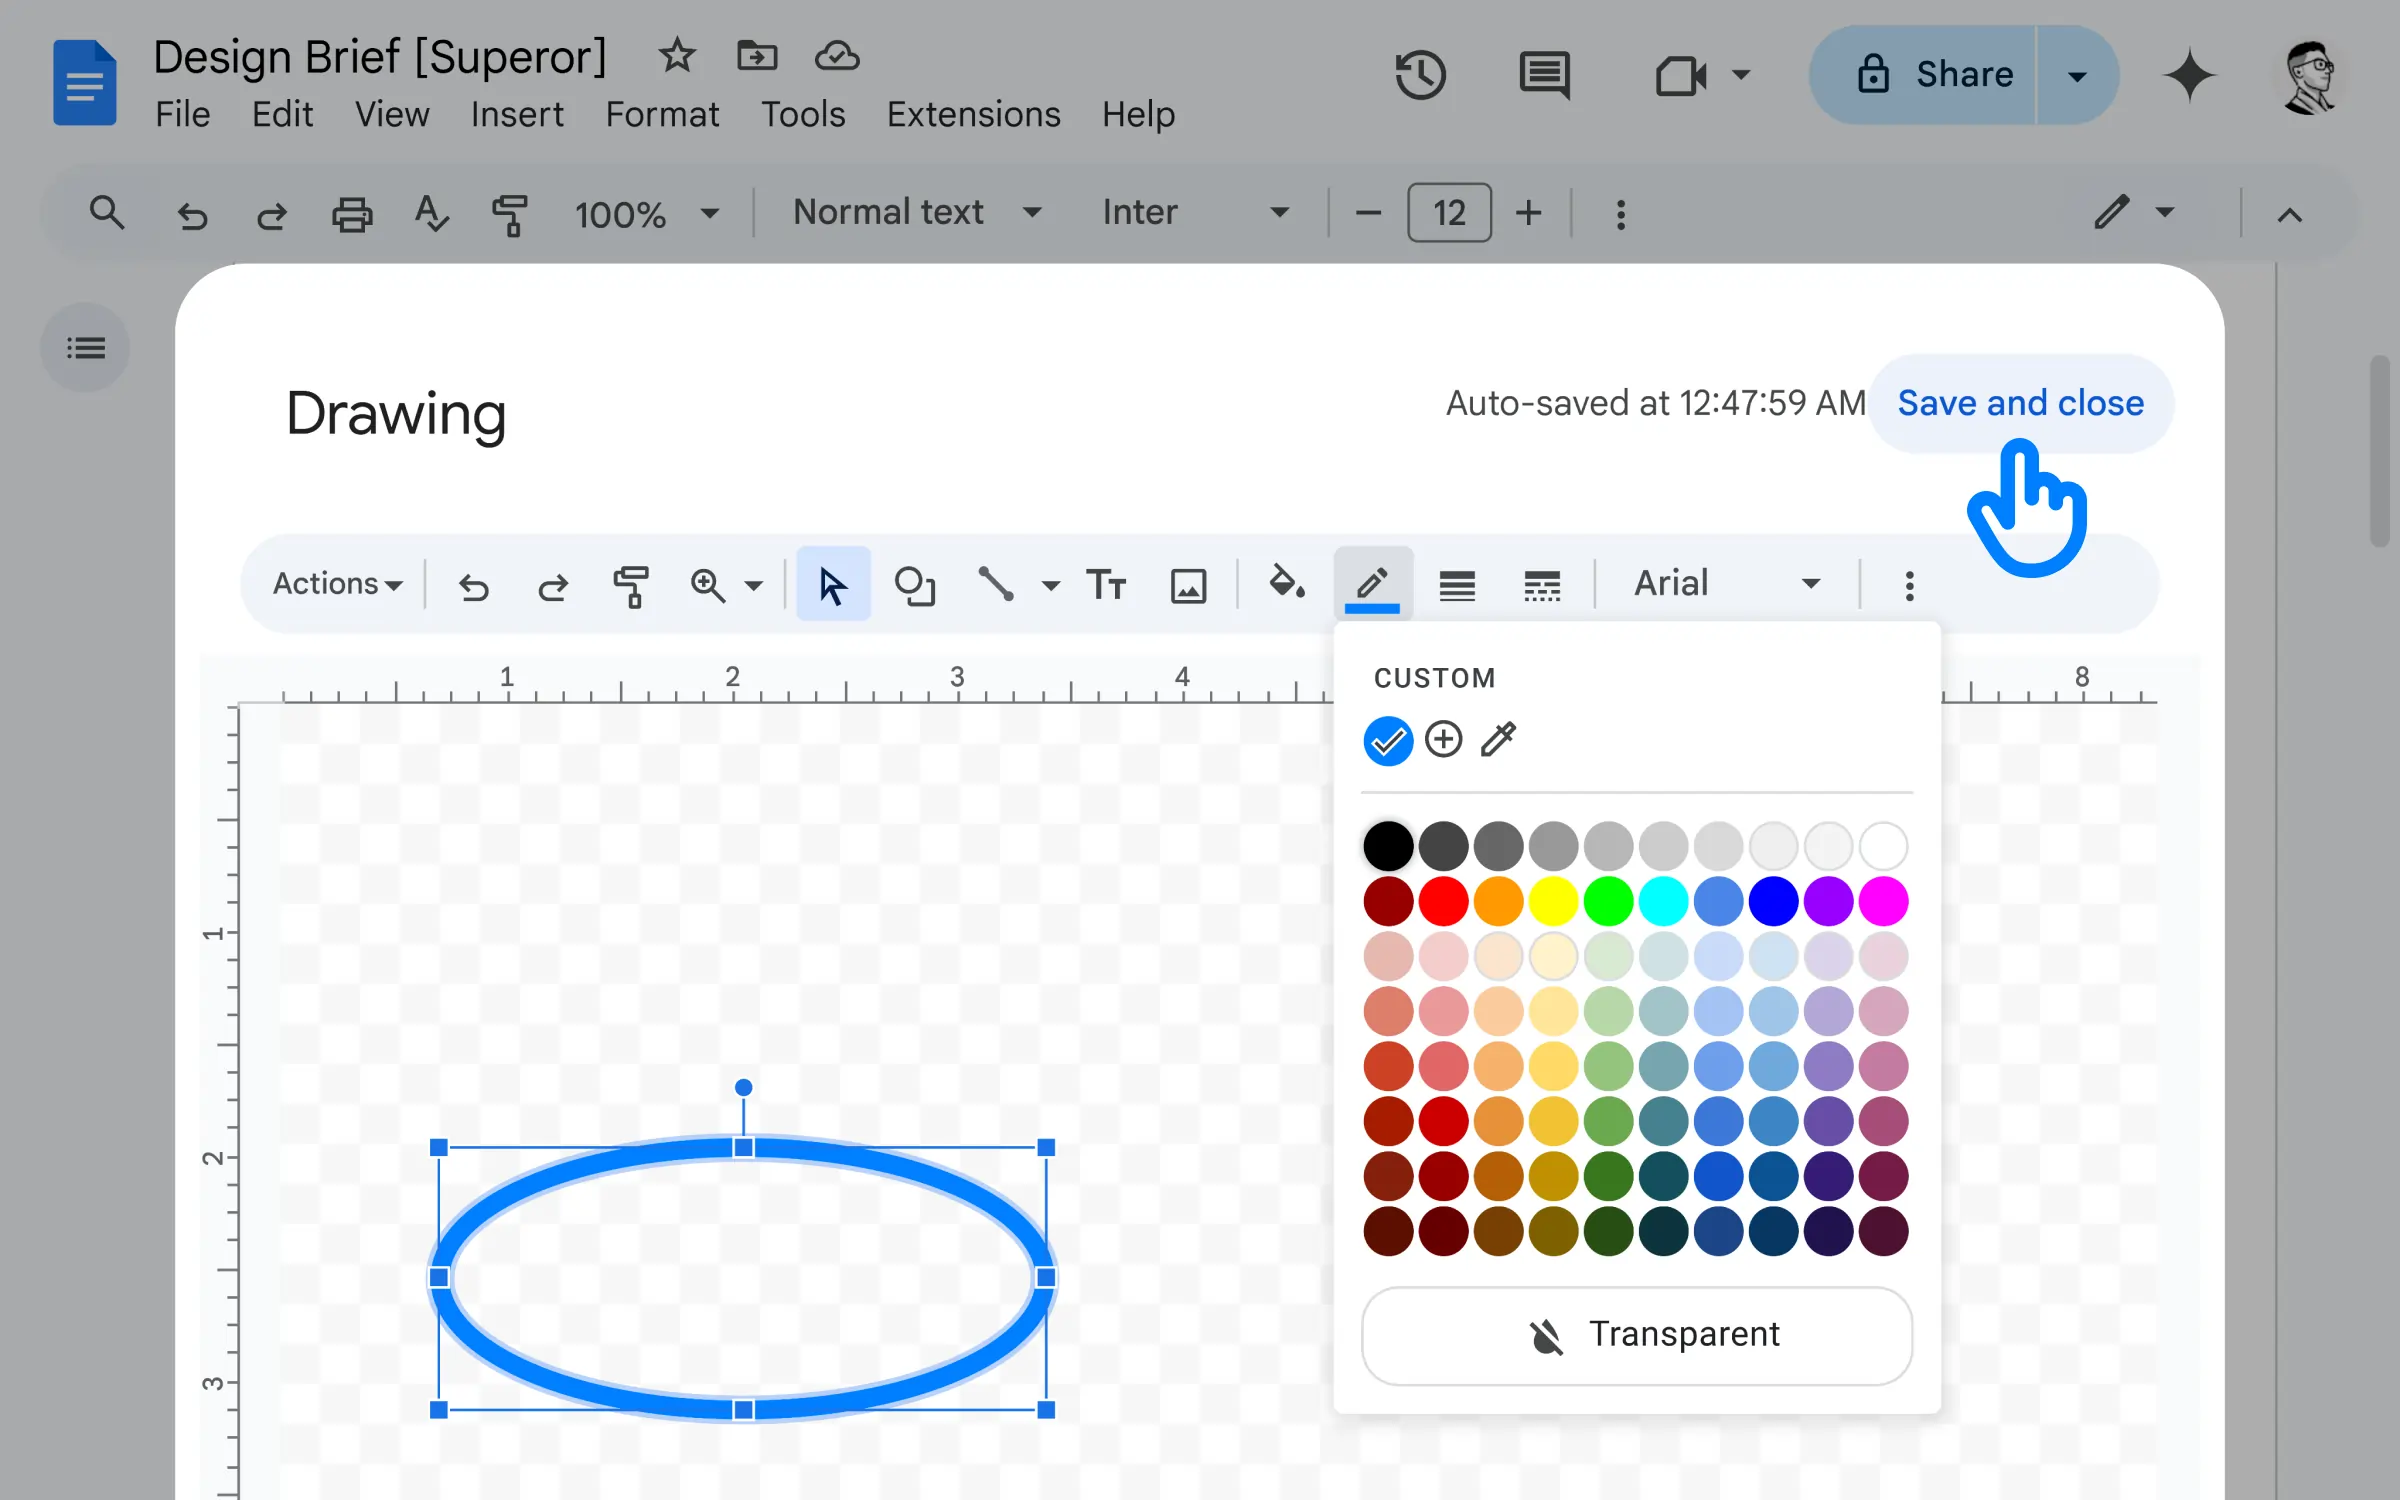Click the currently selected blue custom color swatch
Viewport: 2400px width, 1500px height.
[1386, 740]
